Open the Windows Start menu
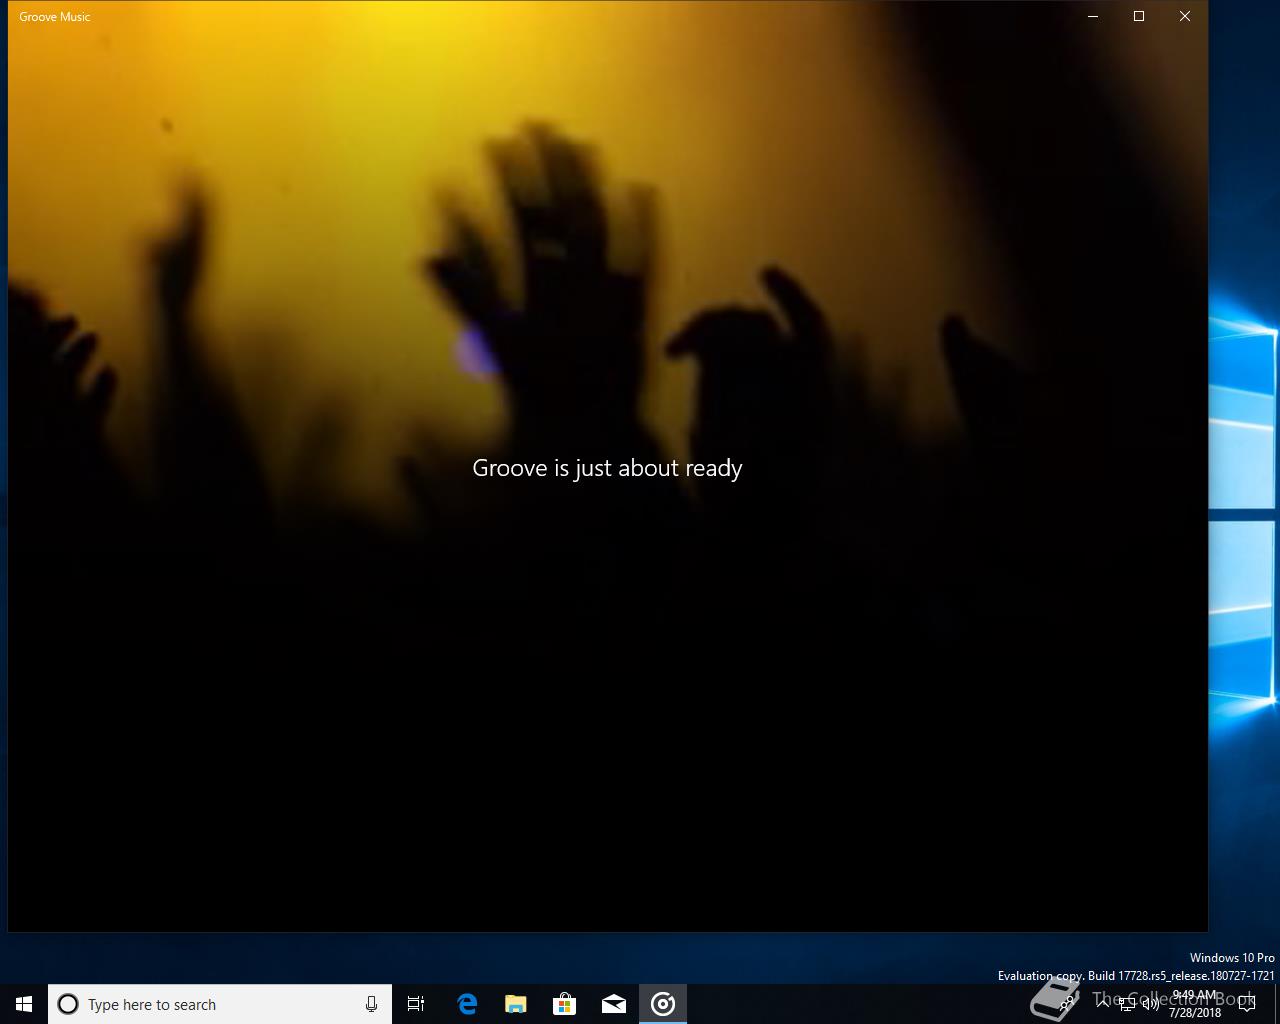 click(x=24, y=1004)
